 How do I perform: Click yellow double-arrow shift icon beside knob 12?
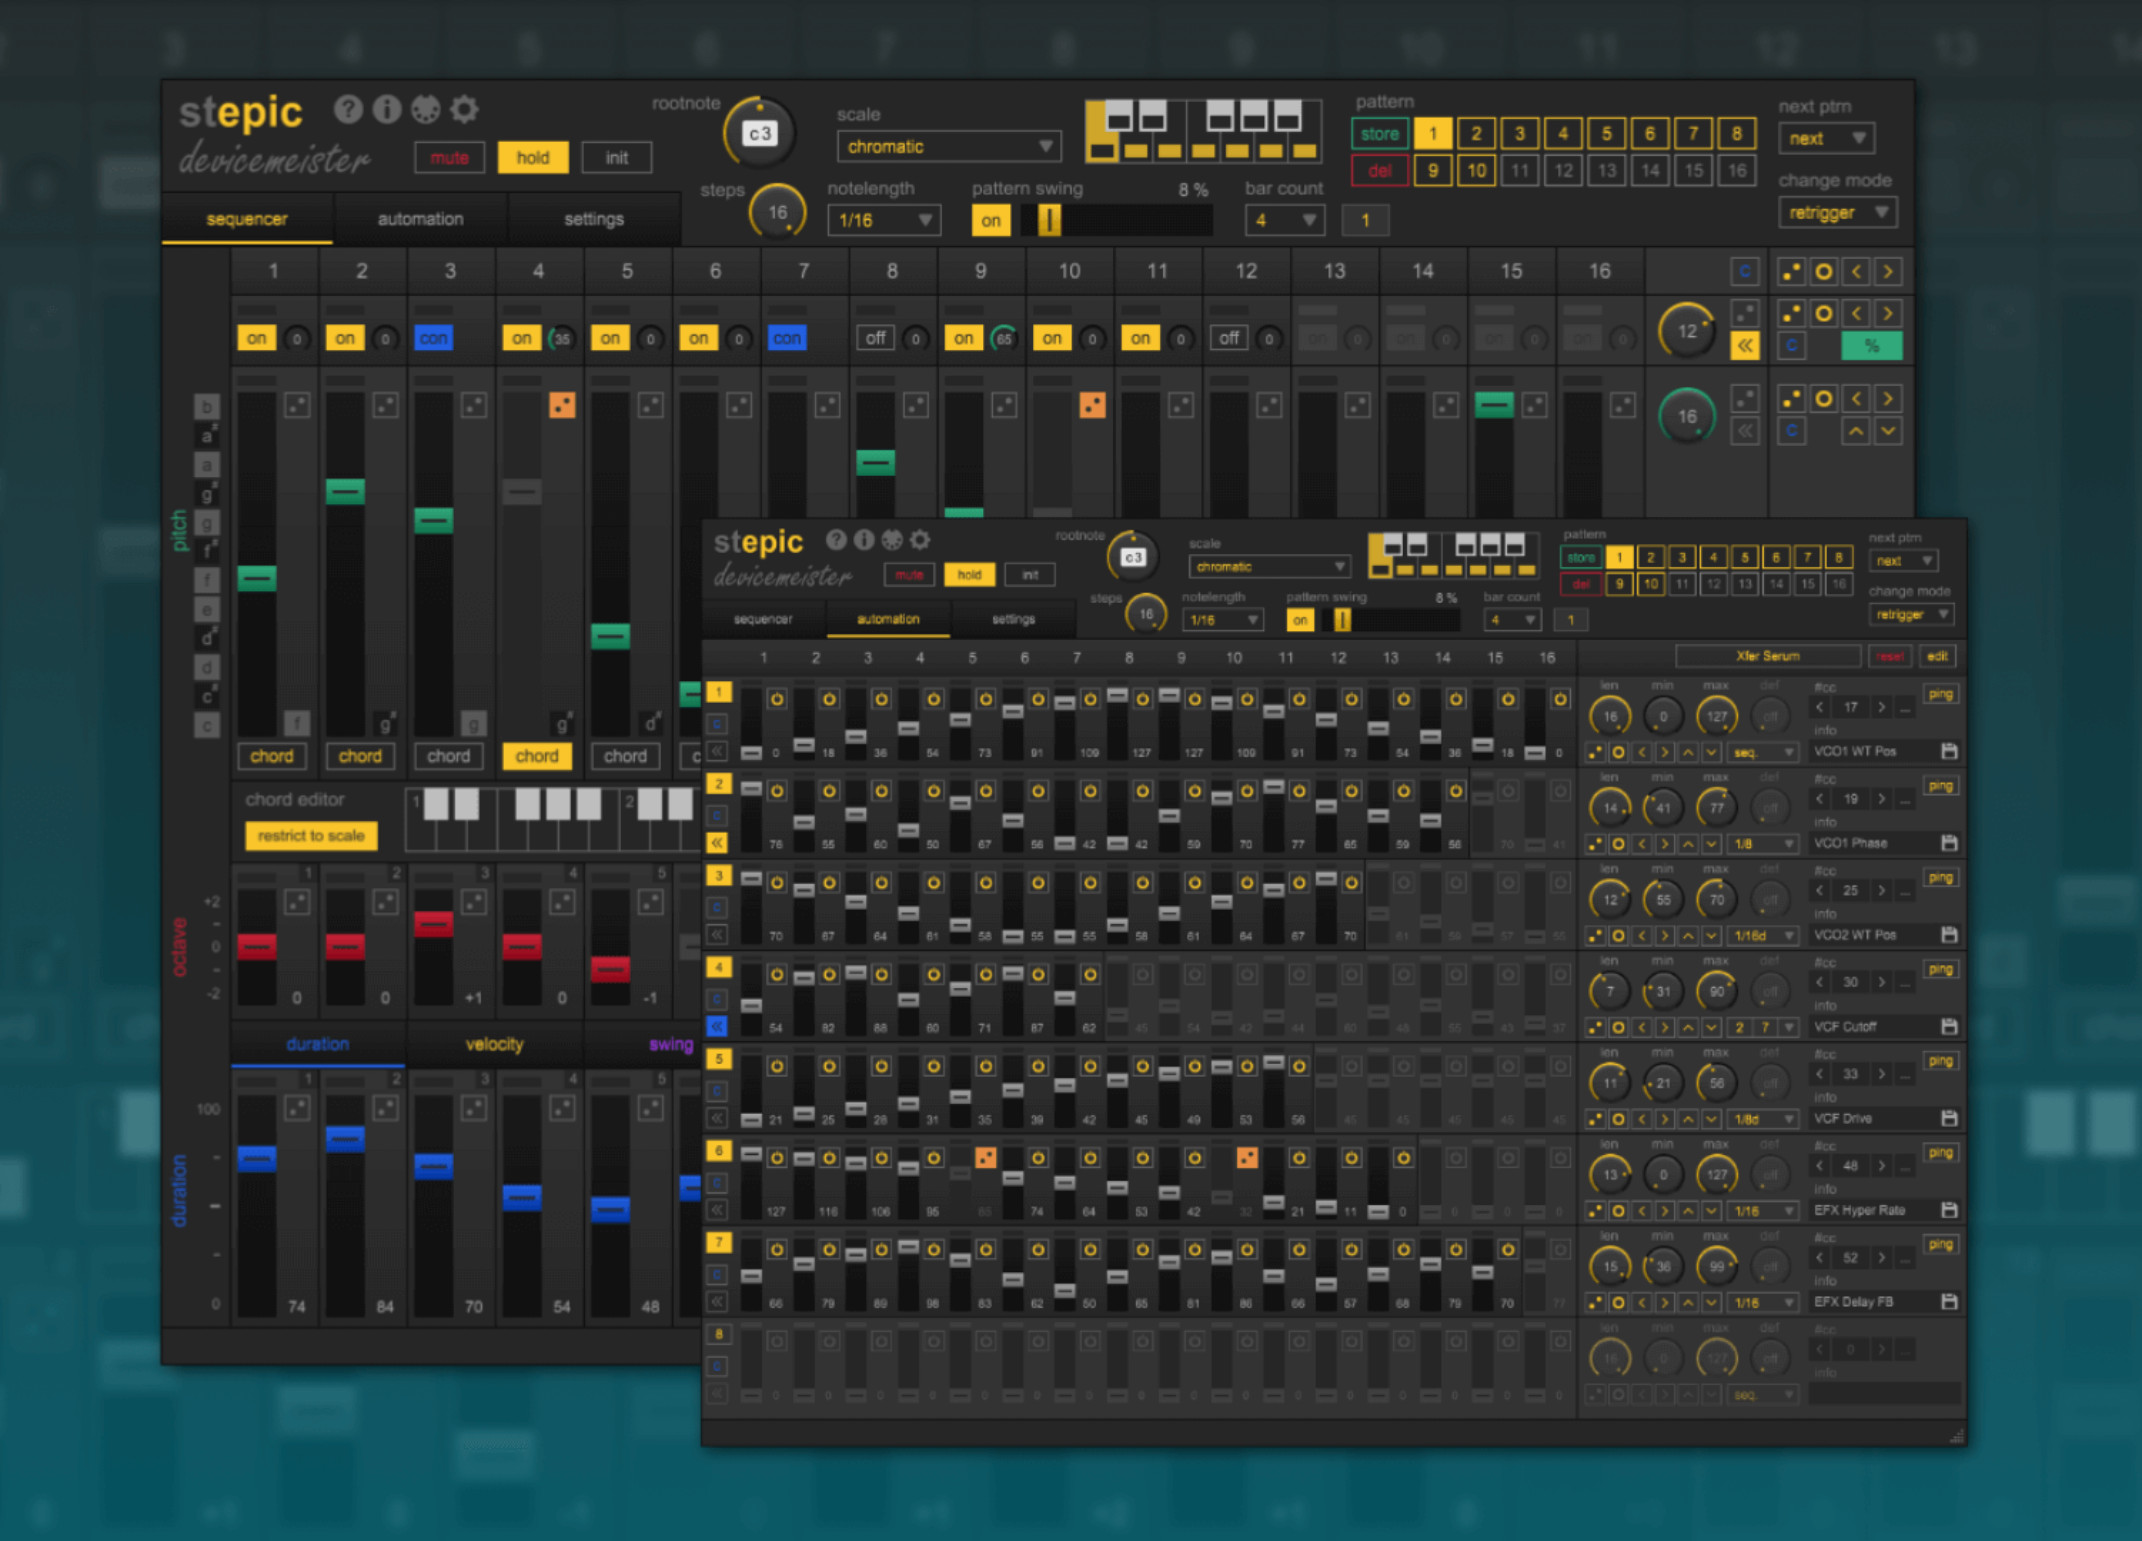pos(1745,346)
